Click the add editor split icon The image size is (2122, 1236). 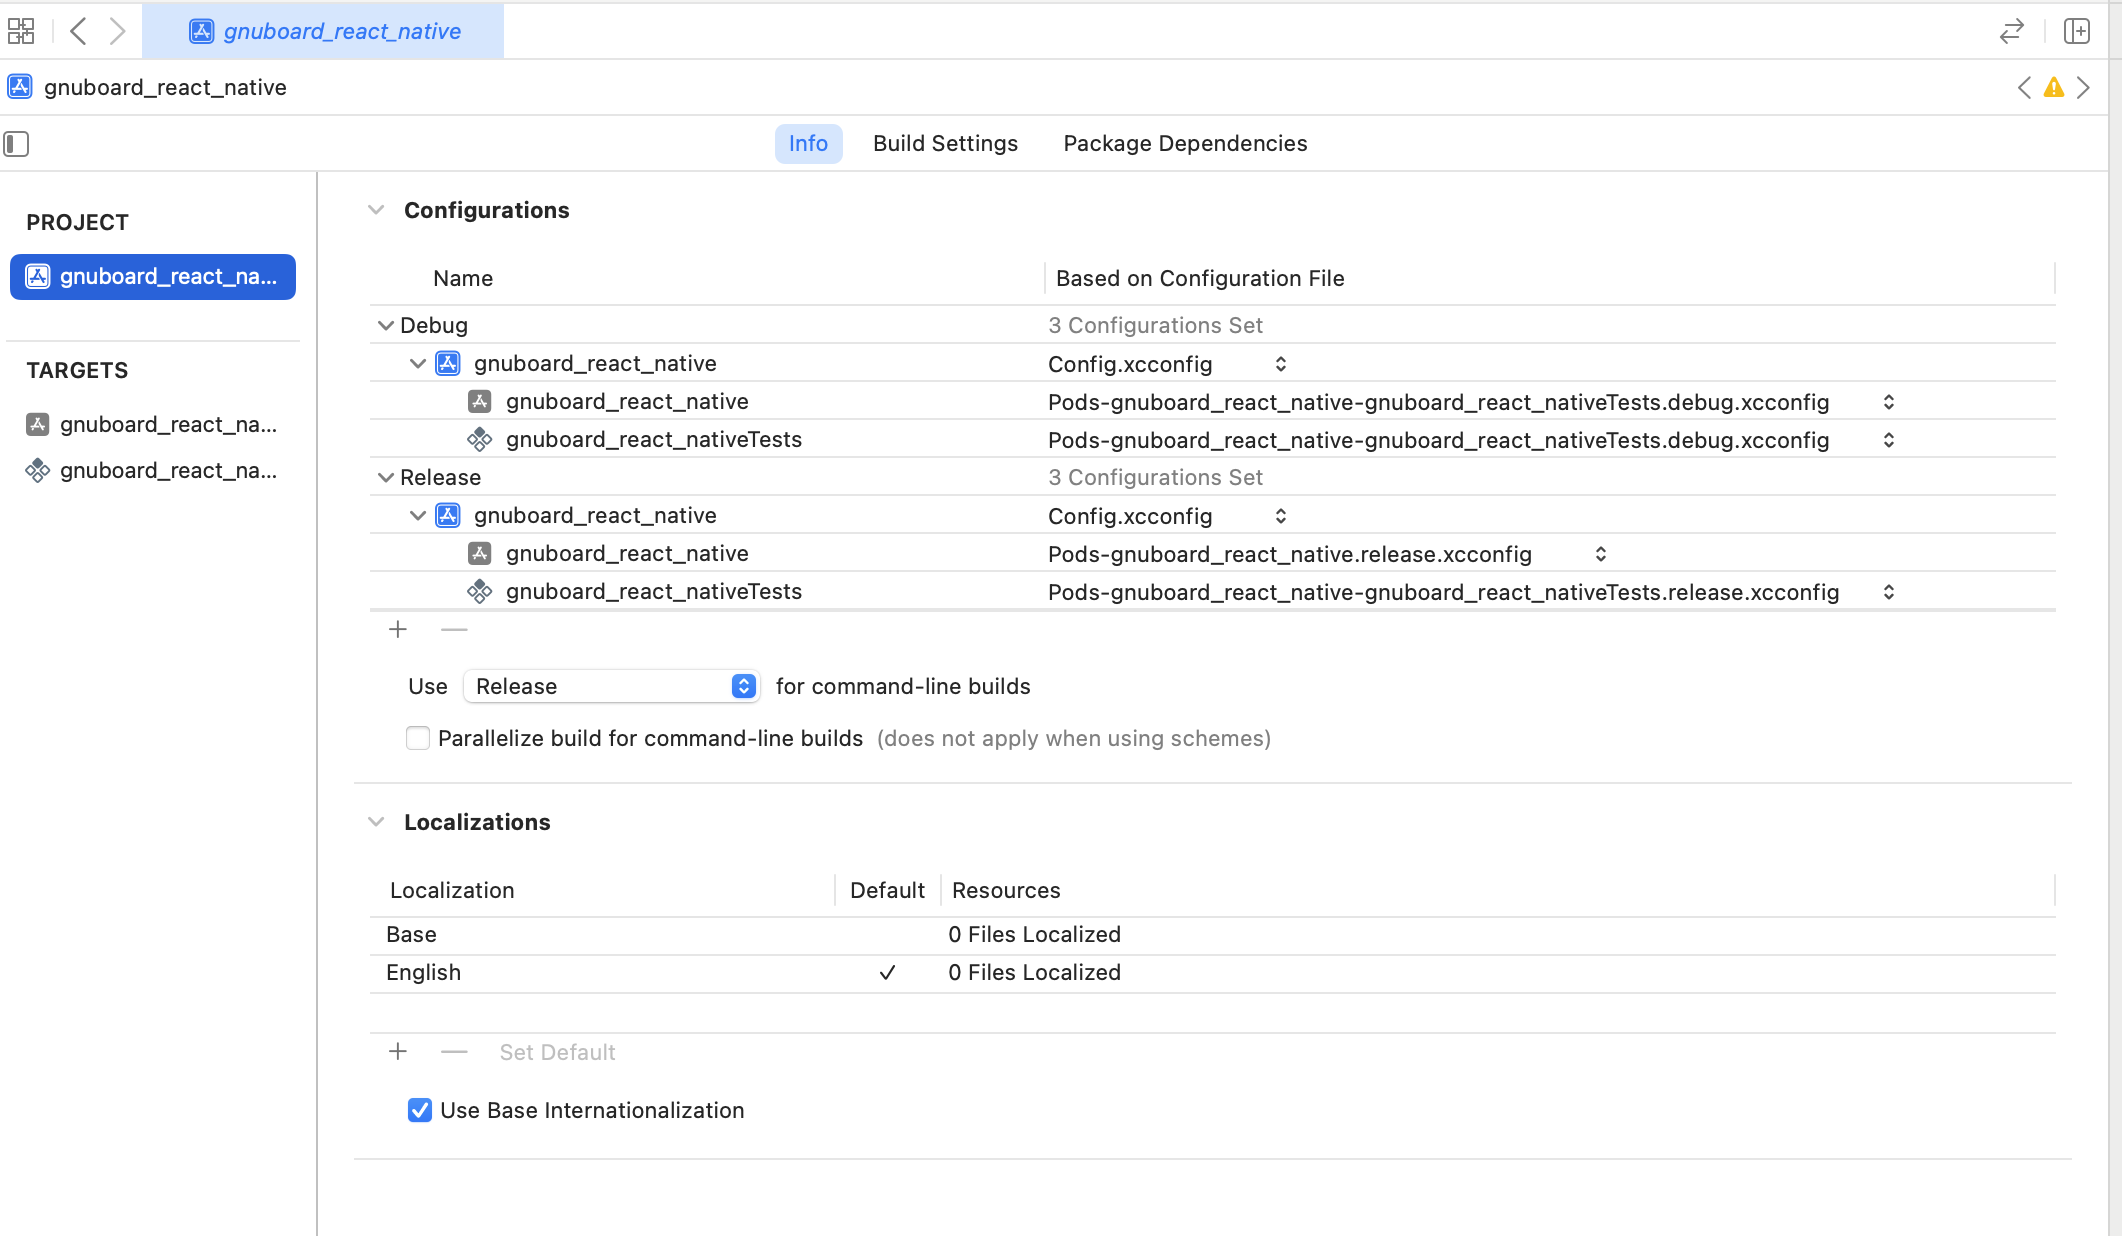2077,31
